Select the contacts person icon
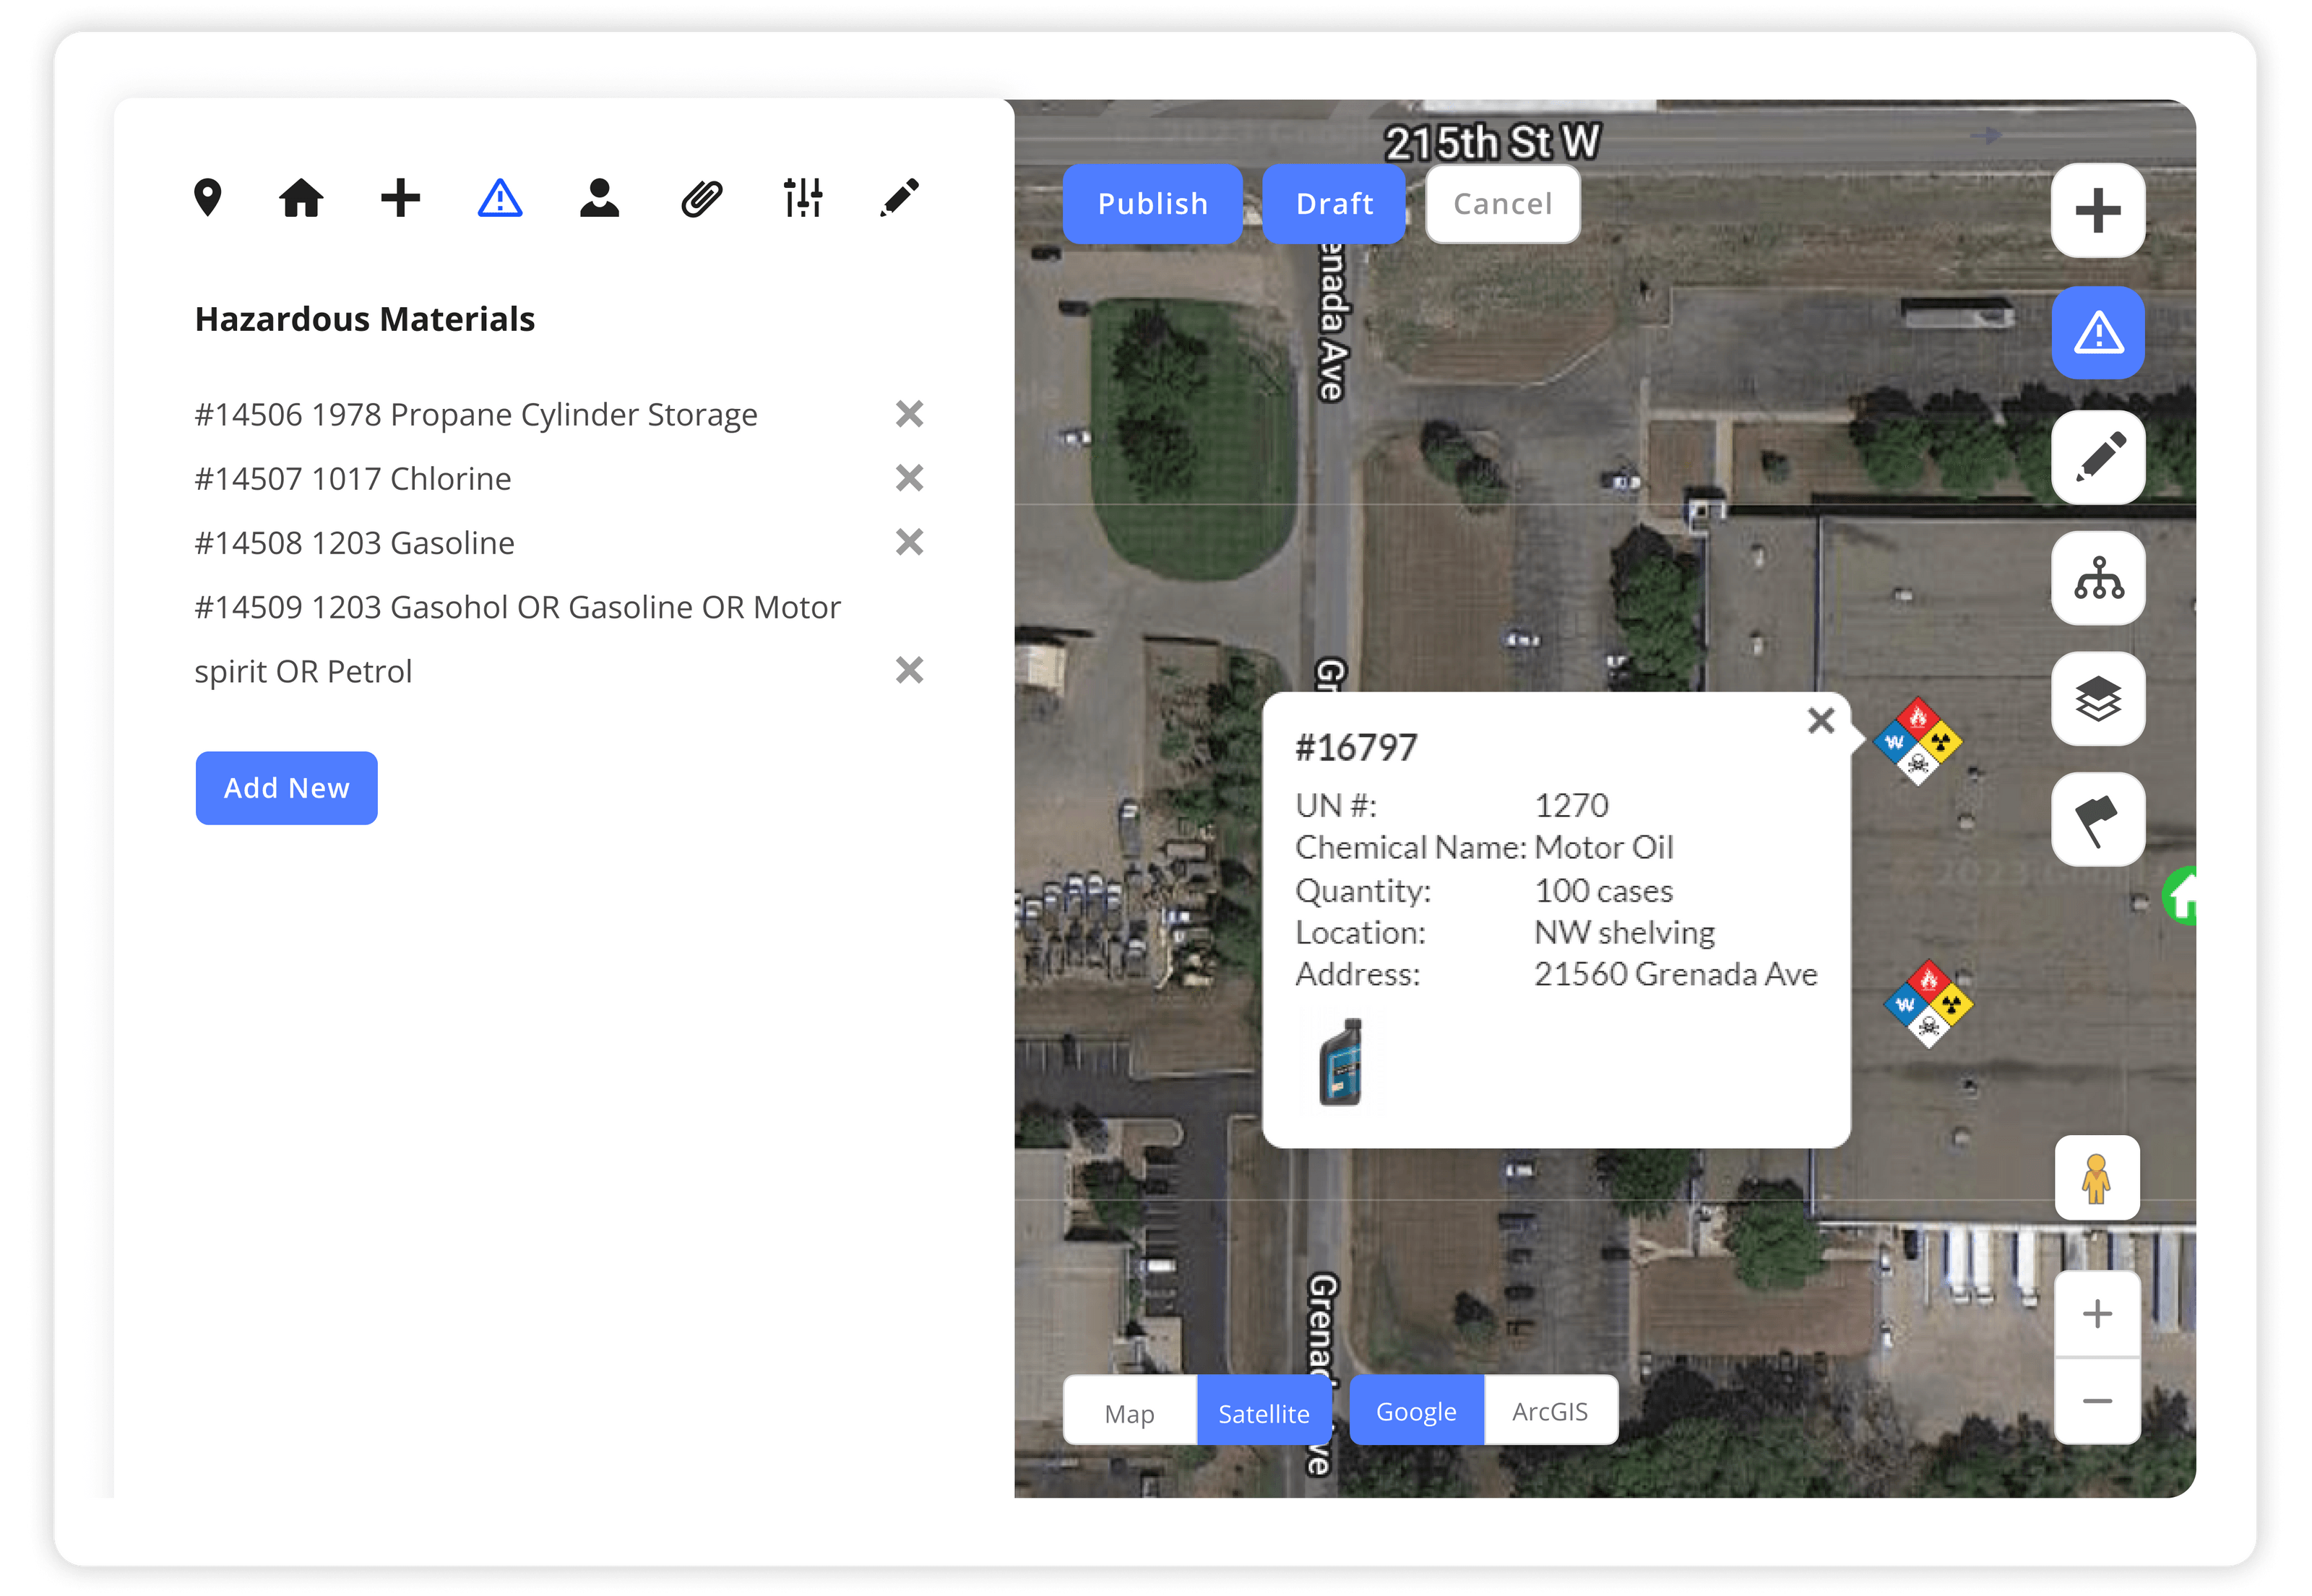Screen dimensions: 2312x1596 tap(600, 199)
